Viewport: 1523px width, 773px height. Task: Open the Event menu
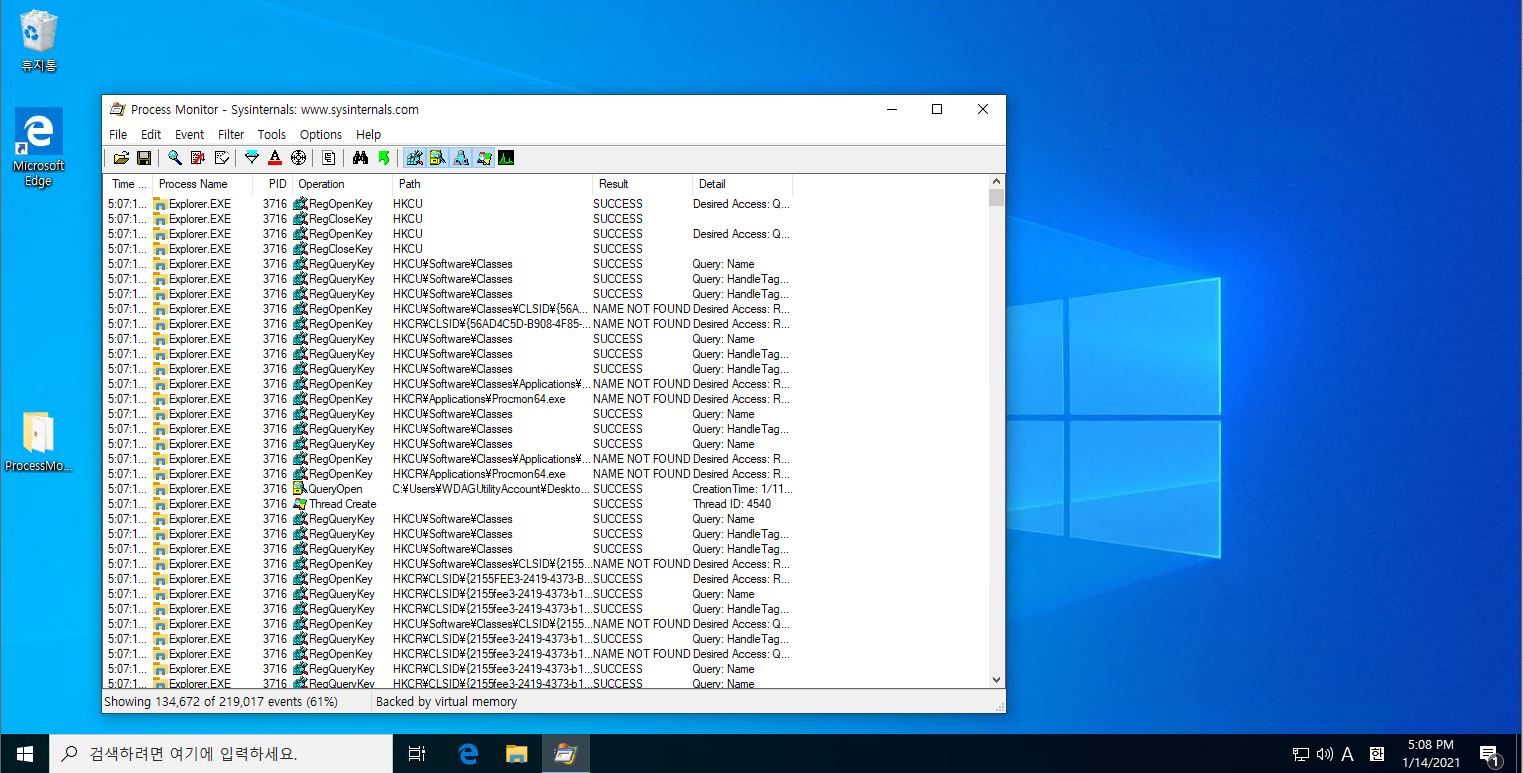click(189, 134)
